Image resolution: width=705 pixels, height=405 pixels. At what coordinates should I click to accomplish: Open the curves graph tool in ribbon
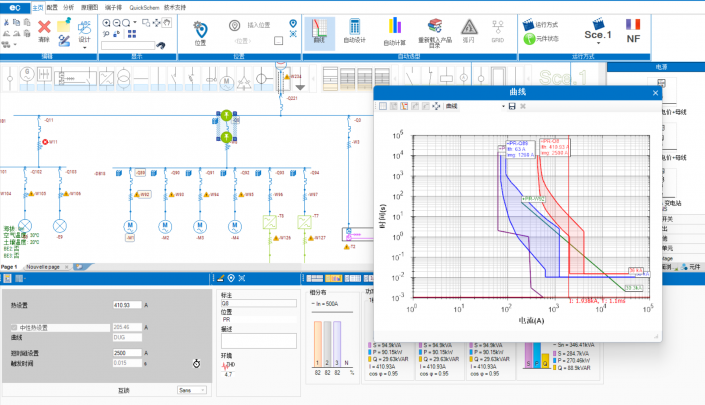click(319, 33)
